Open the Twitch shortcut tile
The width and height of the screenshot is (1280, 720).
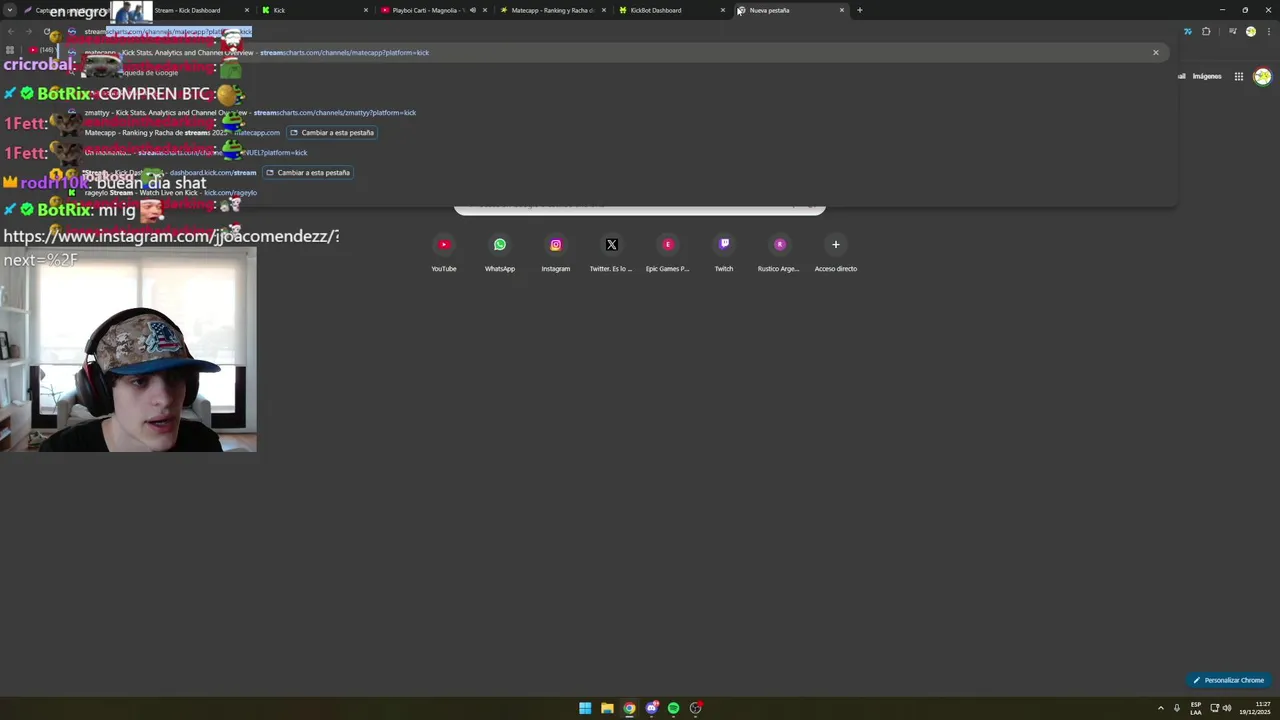[x=724, y=253]
